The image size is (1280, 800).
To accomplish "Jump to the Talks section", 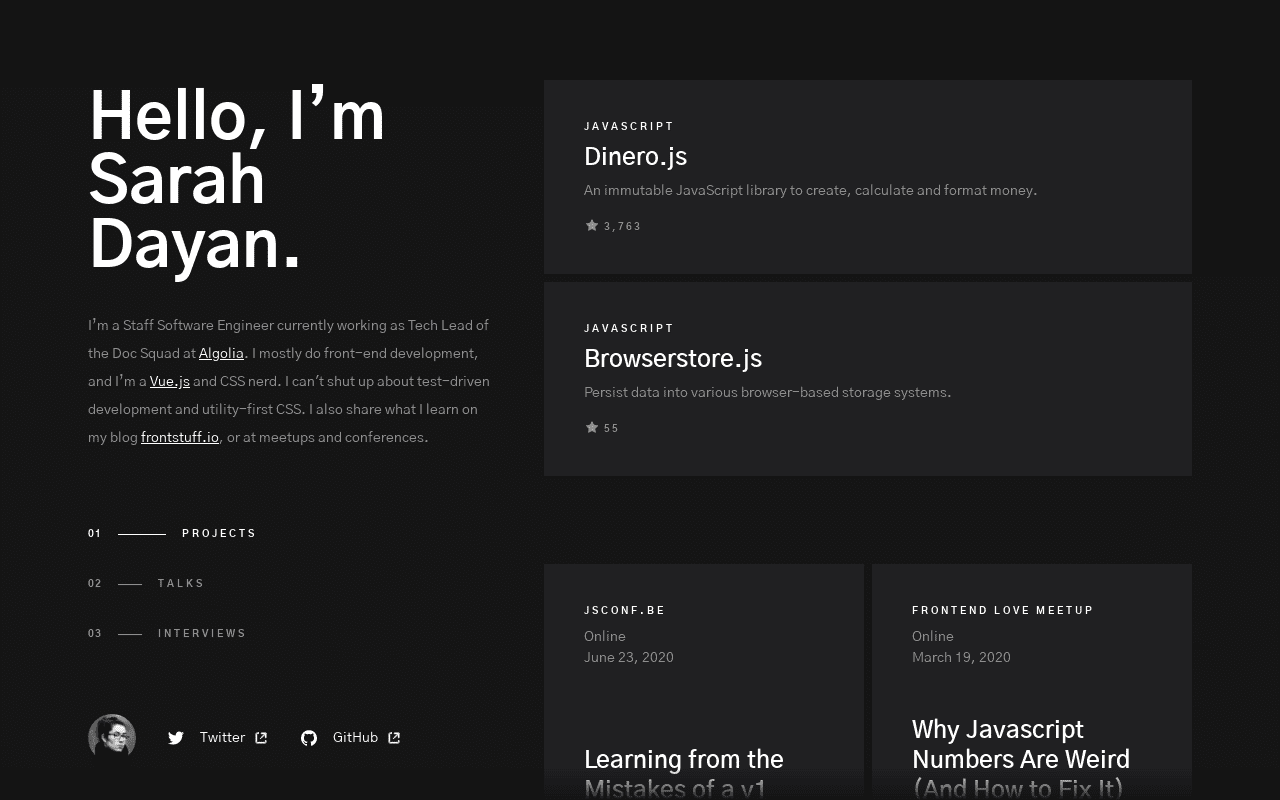I will [x=181, y=584].
